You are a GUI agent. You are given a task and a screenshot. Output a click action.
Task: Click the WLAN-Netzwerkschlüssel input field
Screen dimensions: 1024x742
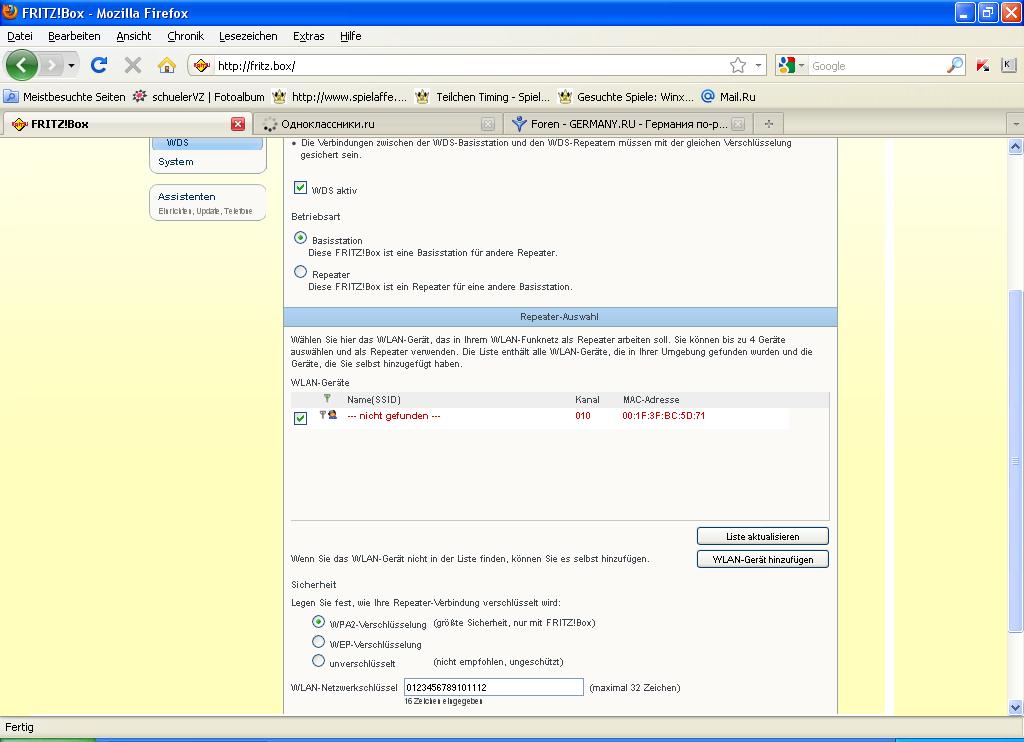click(494, 687)
